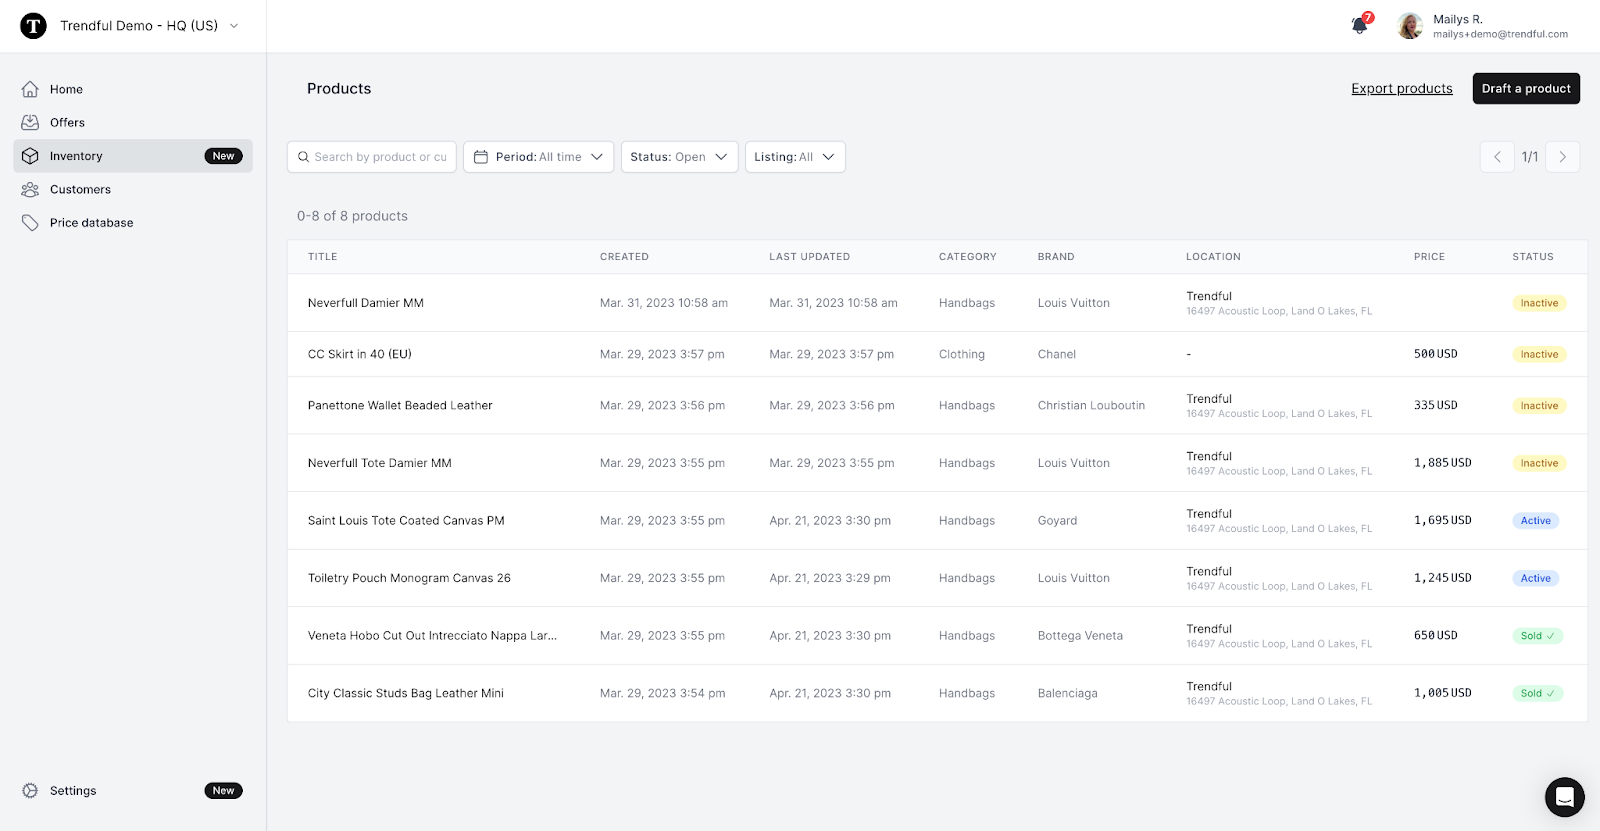Click the Offers inbox icon
This screenshot has width=1600, height=831.
pyautogui.click(x=30, y=122)
